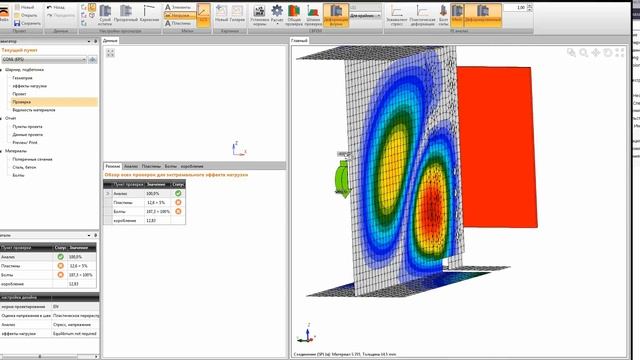Select Cross-sections under Materials
Viewport: 640px width, 360px height.
click(32, 159)
